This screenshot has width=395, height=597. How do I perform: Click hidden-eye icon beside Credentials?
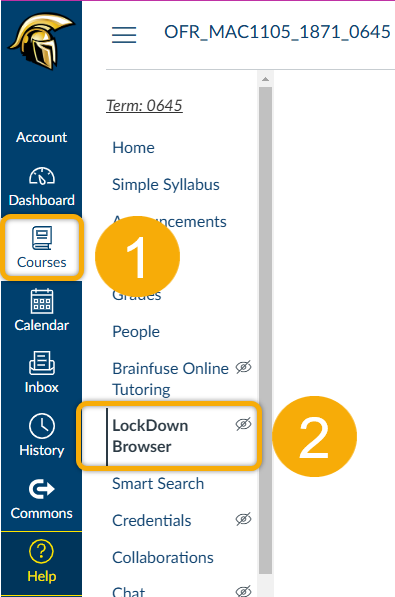click(x=243, y=519)
